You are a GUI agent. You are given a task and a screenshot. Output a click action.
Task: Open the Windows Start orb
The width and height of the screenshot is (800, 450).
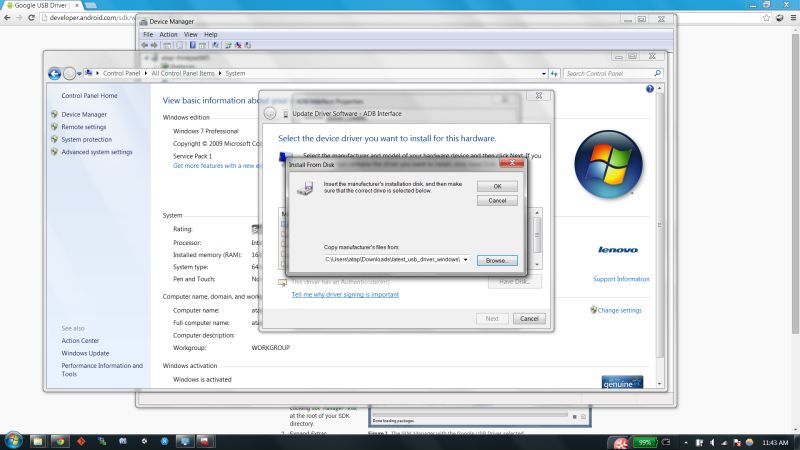click(x=14, y=440)
